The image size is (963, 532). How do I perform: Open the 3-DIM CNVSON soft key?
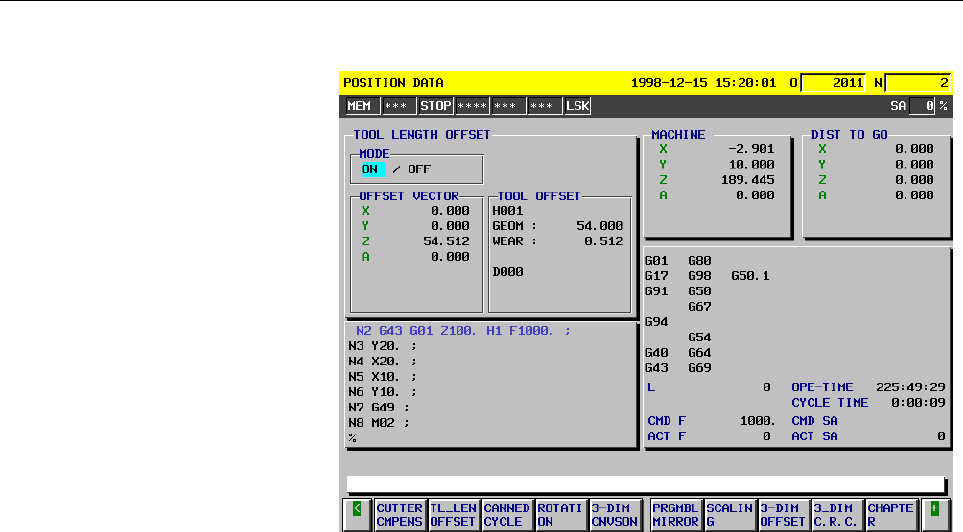click(x=615, y=515)
